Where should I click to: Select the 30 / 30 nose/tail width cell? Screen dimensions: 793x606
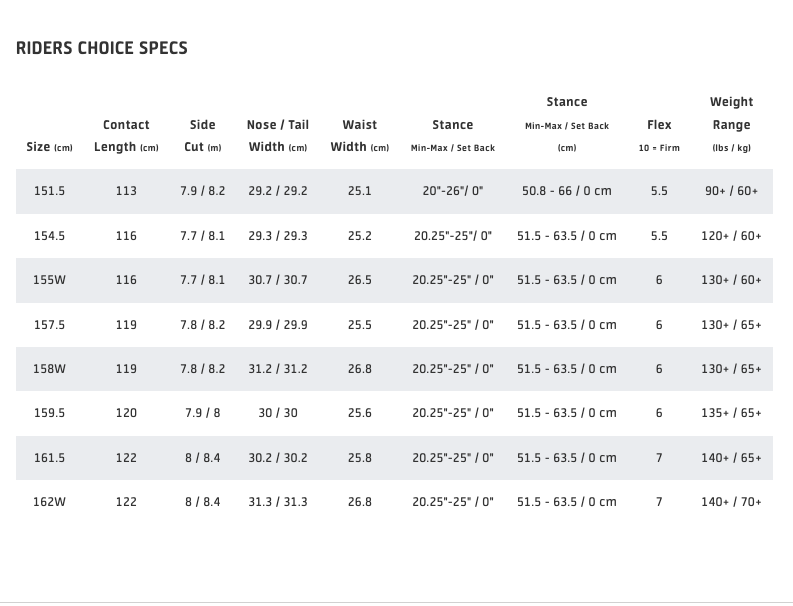tap(277, 413)
